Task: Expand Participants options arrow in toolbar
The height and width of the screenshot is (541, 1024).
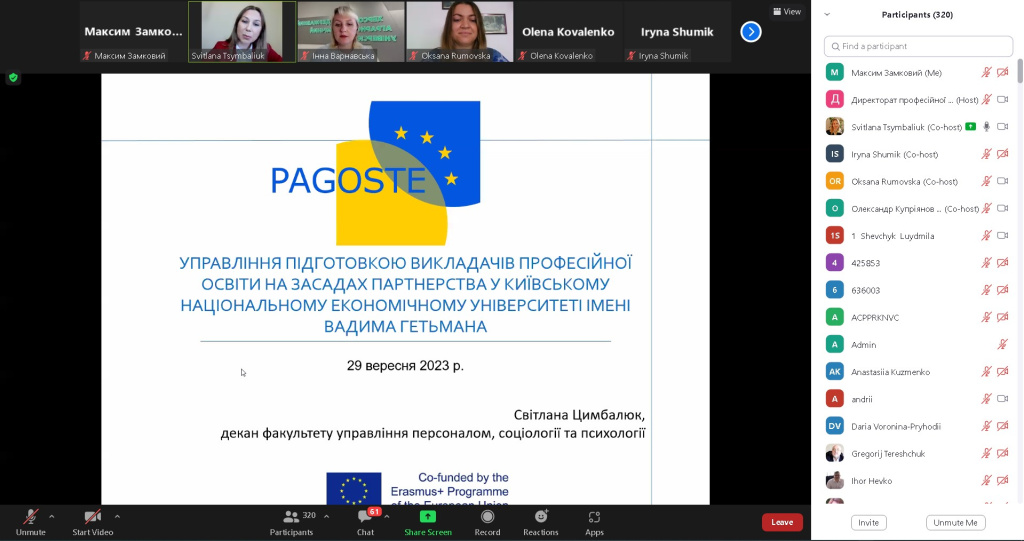Action: point(327,516)
